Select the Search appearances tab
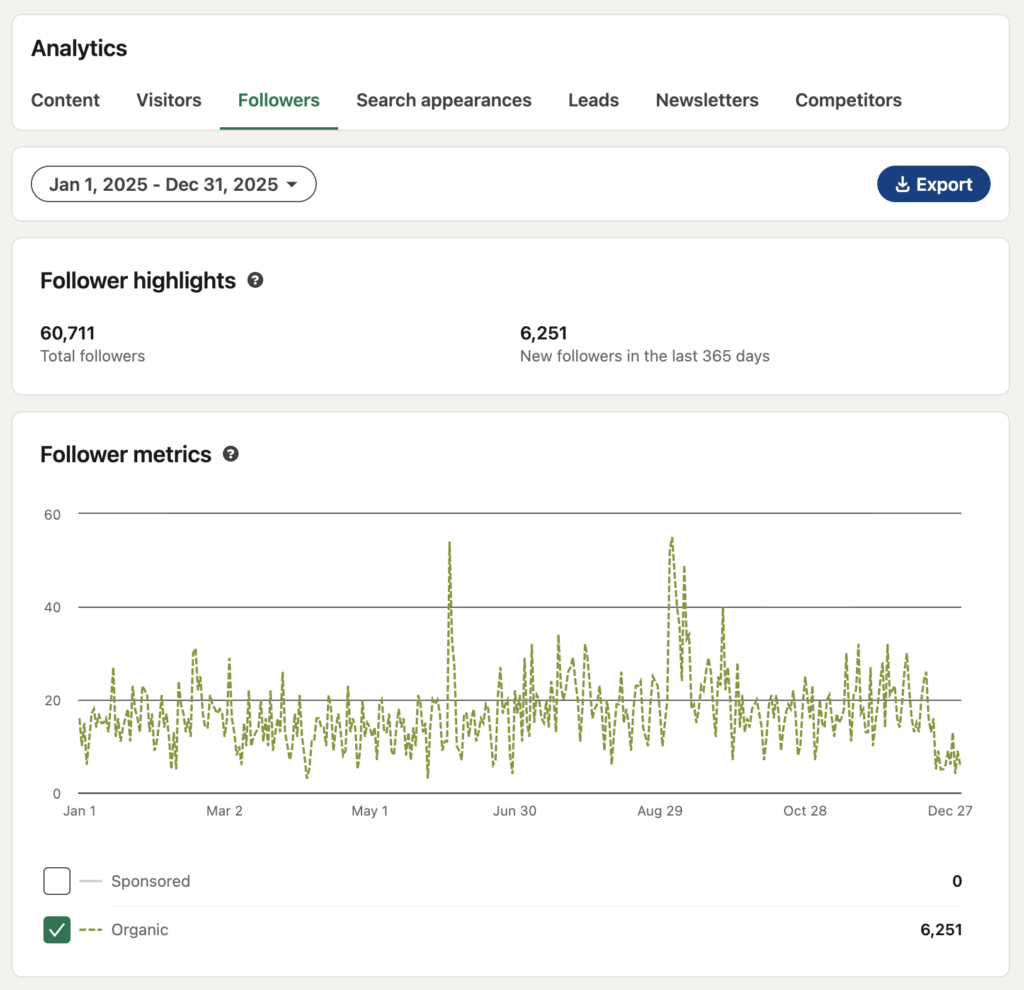This screenshot has width=1024, height=990. coord(444,100)
